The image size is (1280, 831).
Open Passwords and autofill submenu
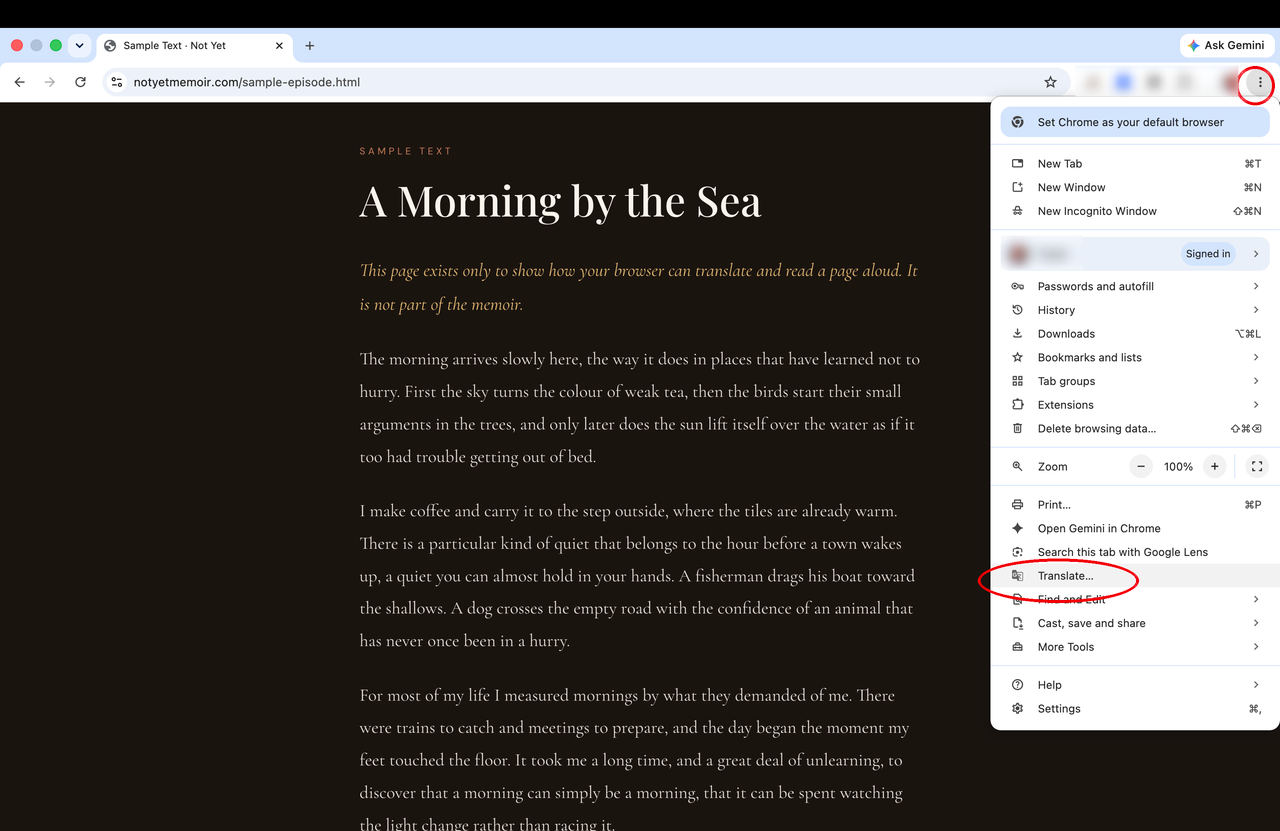pos(1135,286)
